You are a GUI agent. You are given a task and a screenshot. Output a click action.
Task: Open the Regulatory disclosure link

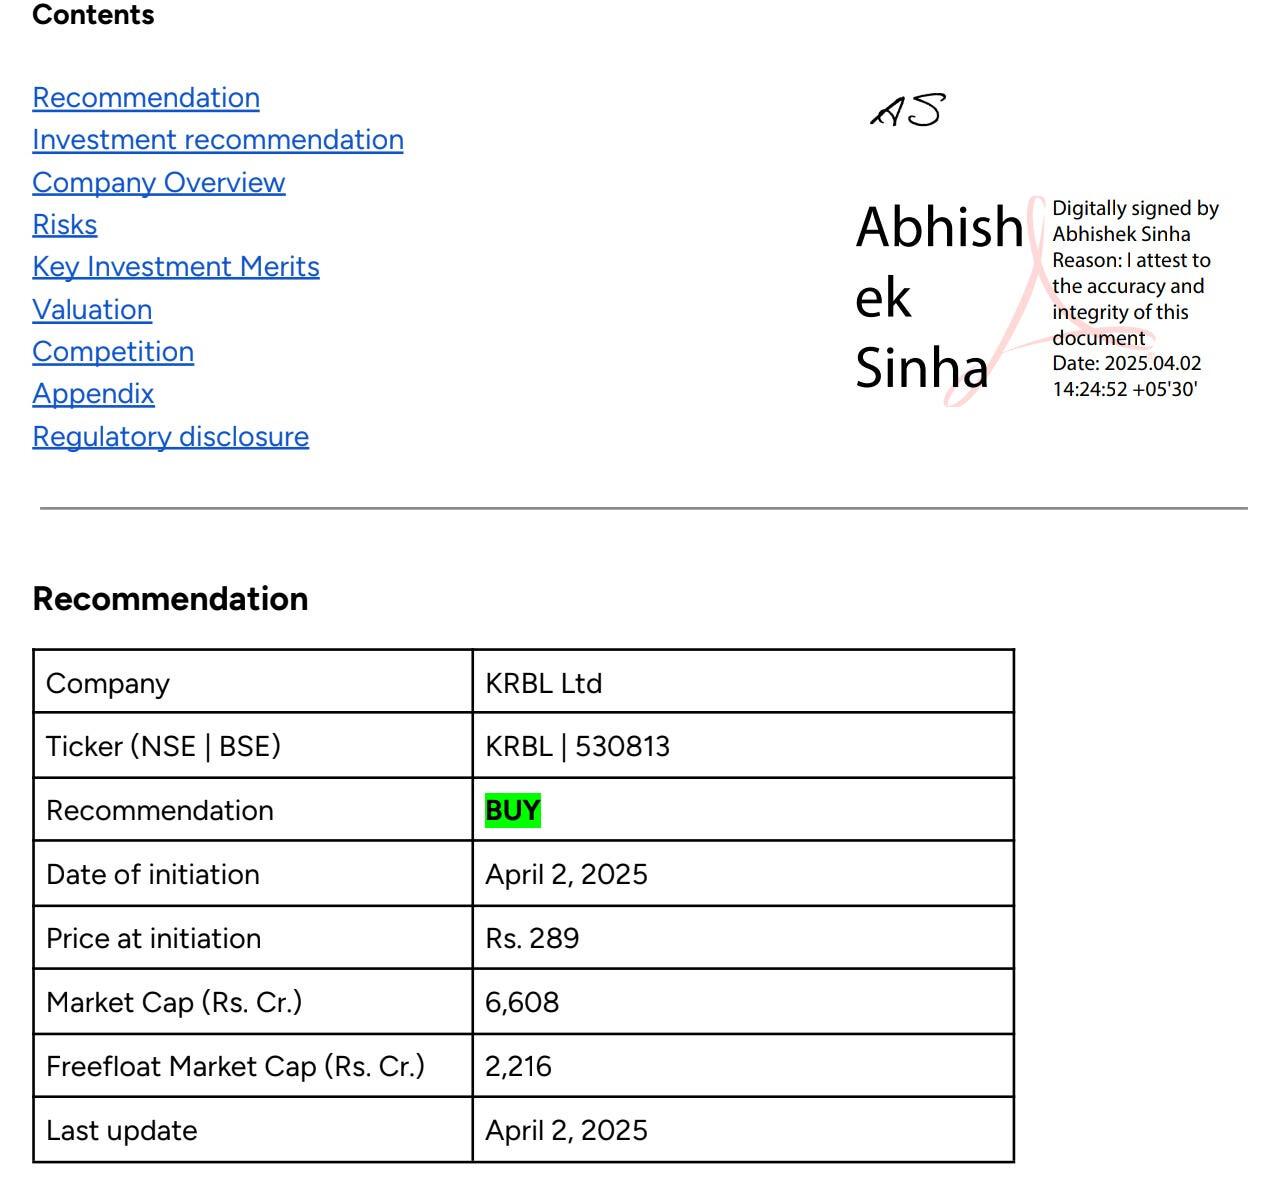(171, 437)
